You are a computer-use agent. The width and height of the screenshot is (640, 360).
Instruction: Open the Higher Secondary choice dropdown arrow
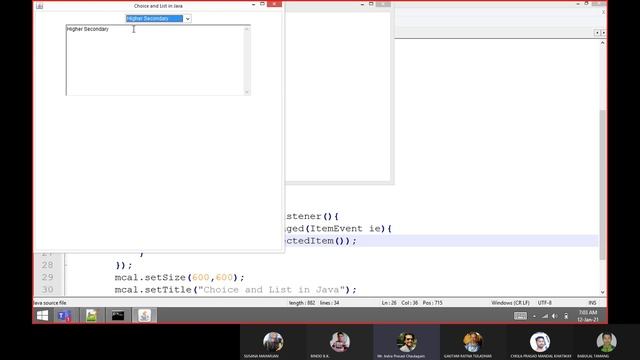pos(187,19)
